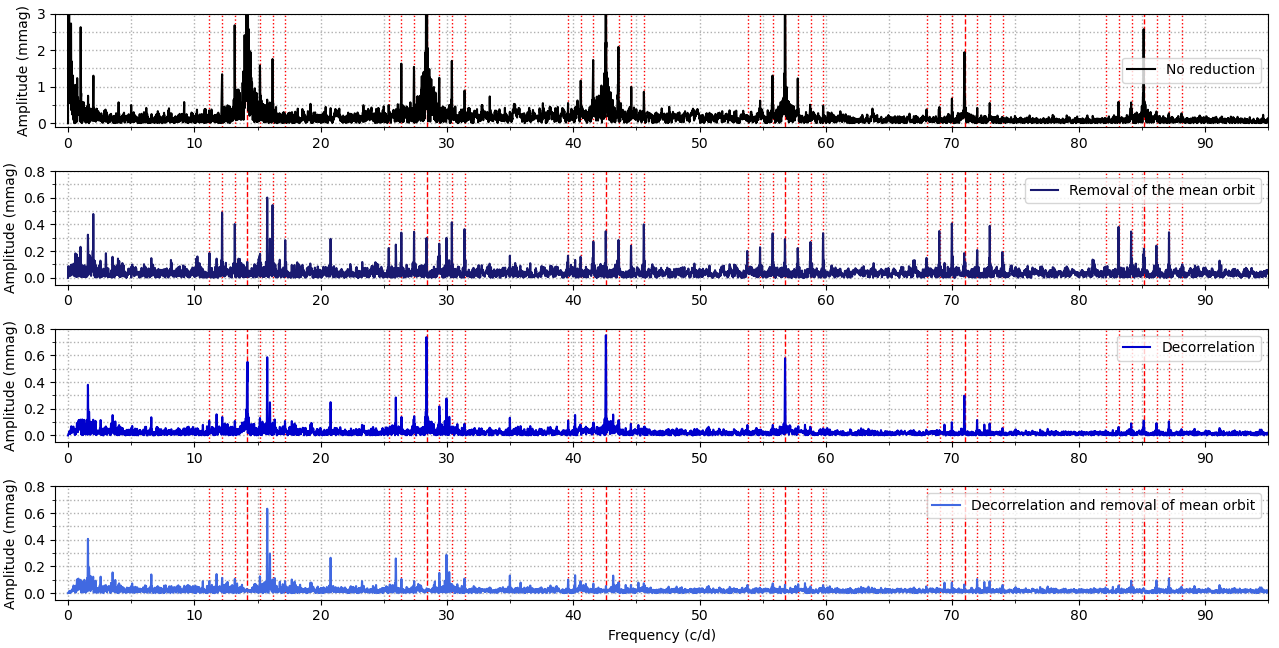This screenshot has width=1279, height=648.
Task: Click the top panel's 'Amplitude (mmag)' y-axis label
Action: click(x=23, y=69)
